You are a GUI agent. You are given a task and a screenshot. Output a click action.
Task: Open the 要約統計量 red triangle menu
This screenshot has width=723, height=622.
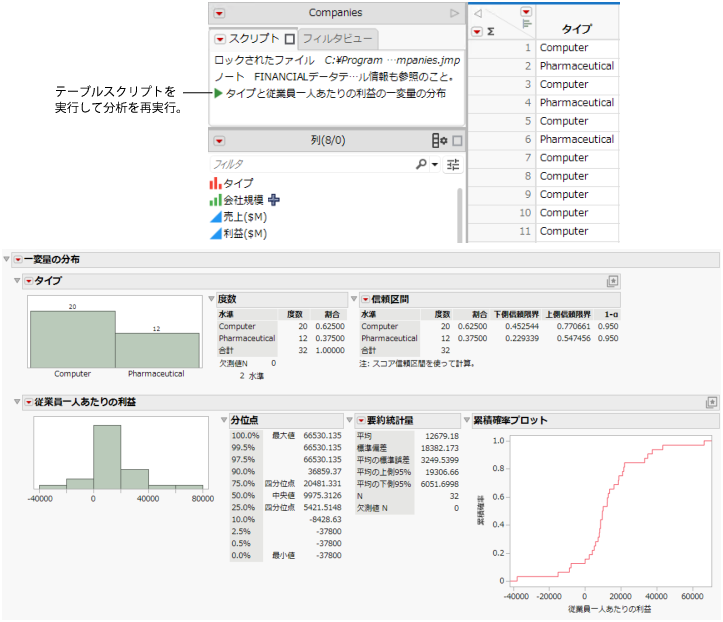click(x=361, y=421)
